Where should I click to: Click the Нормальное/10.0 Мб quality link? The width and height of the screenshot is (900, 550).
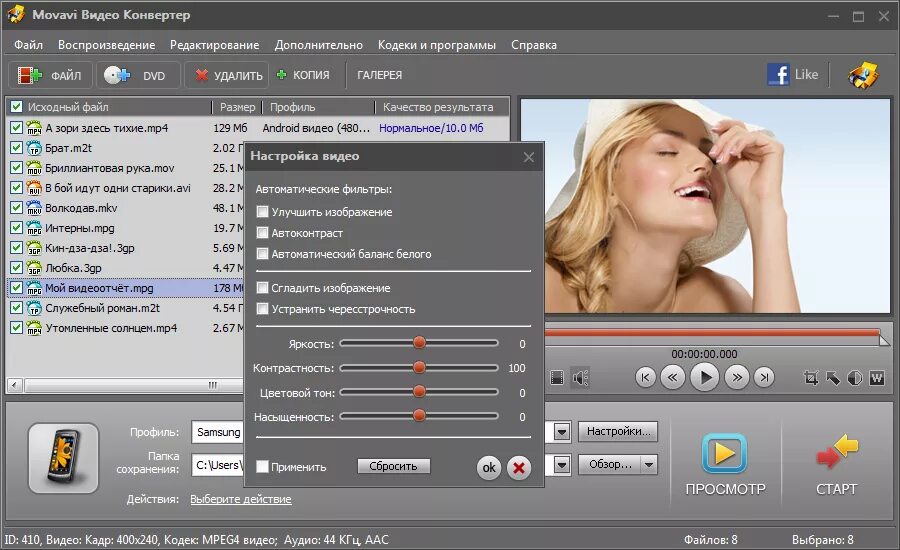coord(431,128)
